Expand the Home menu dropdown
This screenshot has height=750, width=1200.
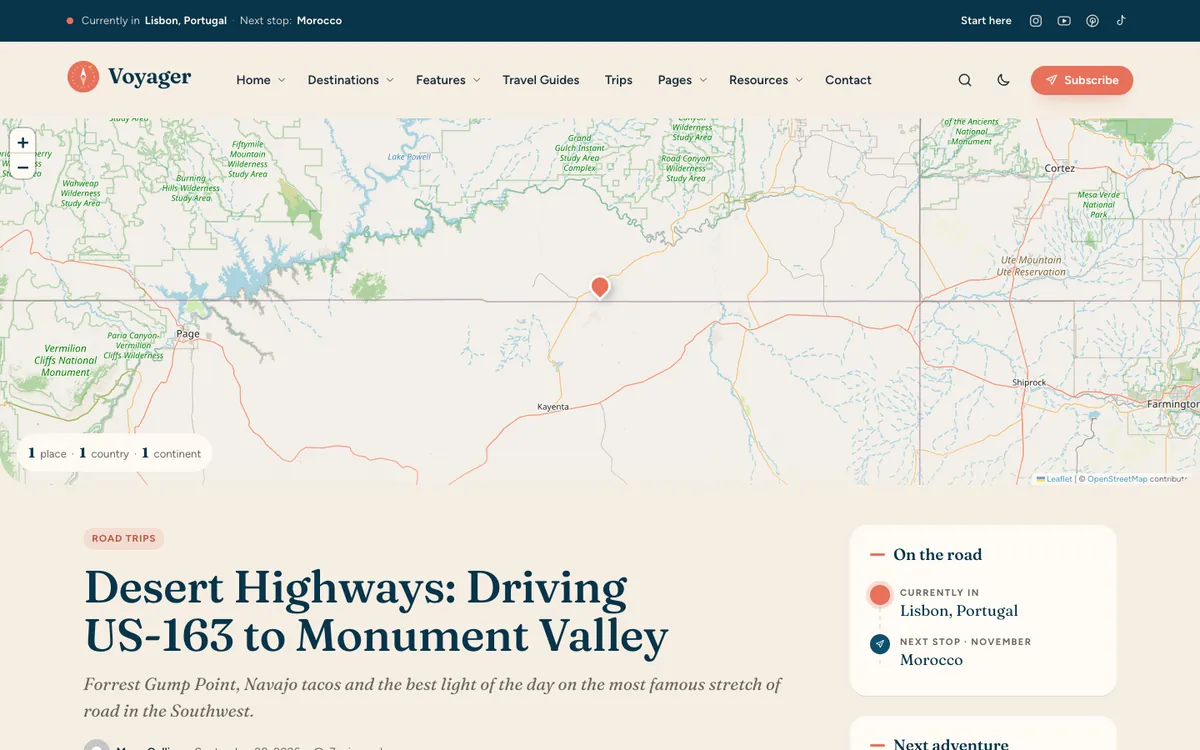(x=260, y=80)
